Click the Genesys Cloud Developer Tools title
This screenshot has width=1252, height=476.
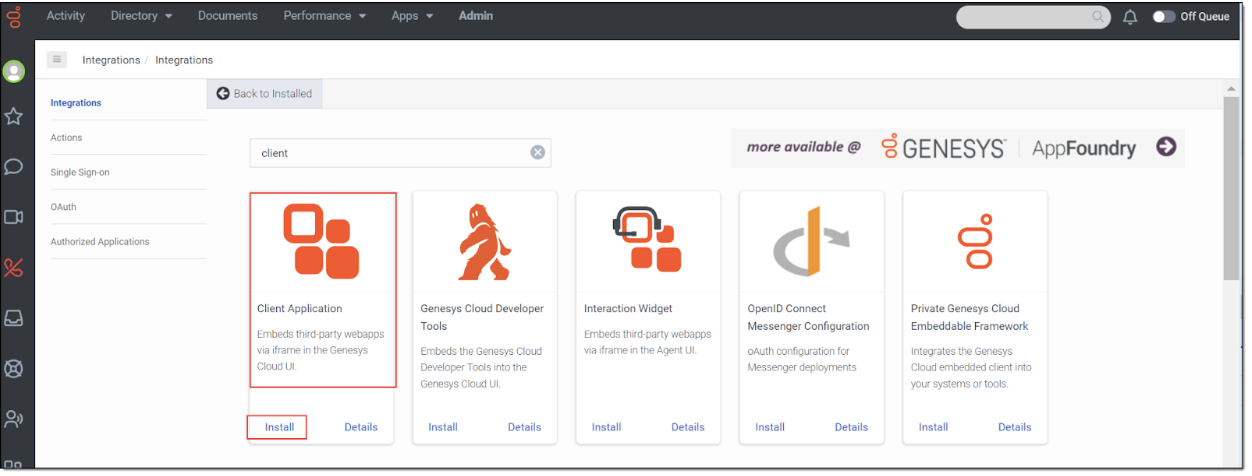click(482, 317)
